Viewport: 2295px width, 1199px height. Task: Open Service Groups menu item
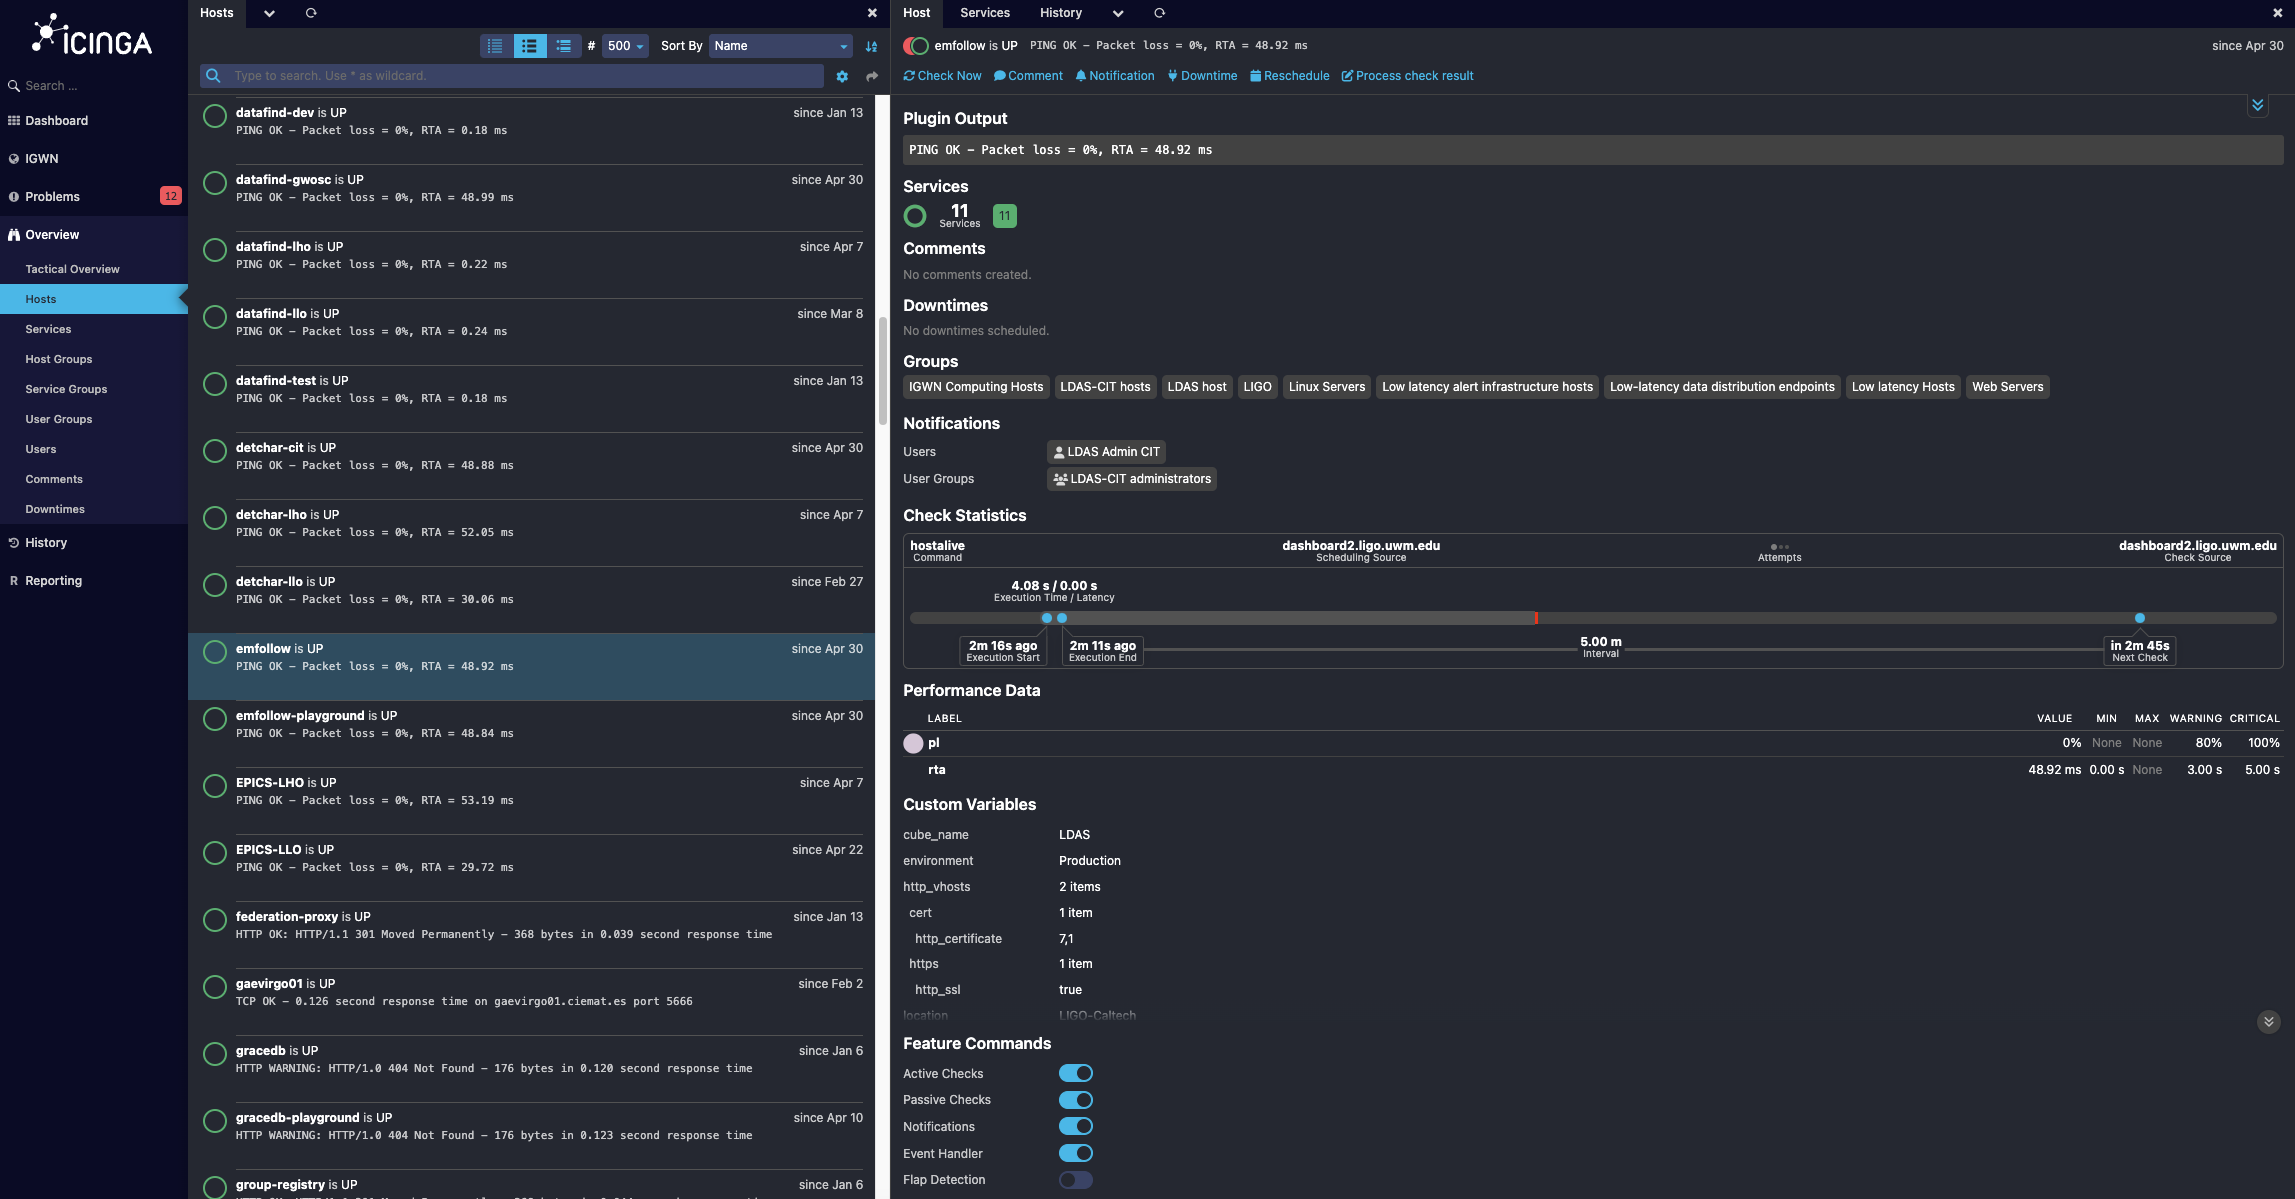click(x=66, y=389)
